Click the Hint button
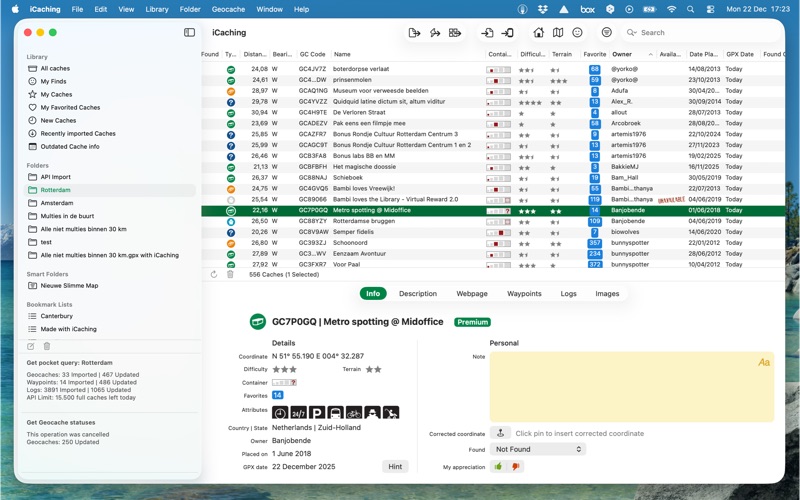The height and width of the screenshot is (500, 800). tap(395, 466)
